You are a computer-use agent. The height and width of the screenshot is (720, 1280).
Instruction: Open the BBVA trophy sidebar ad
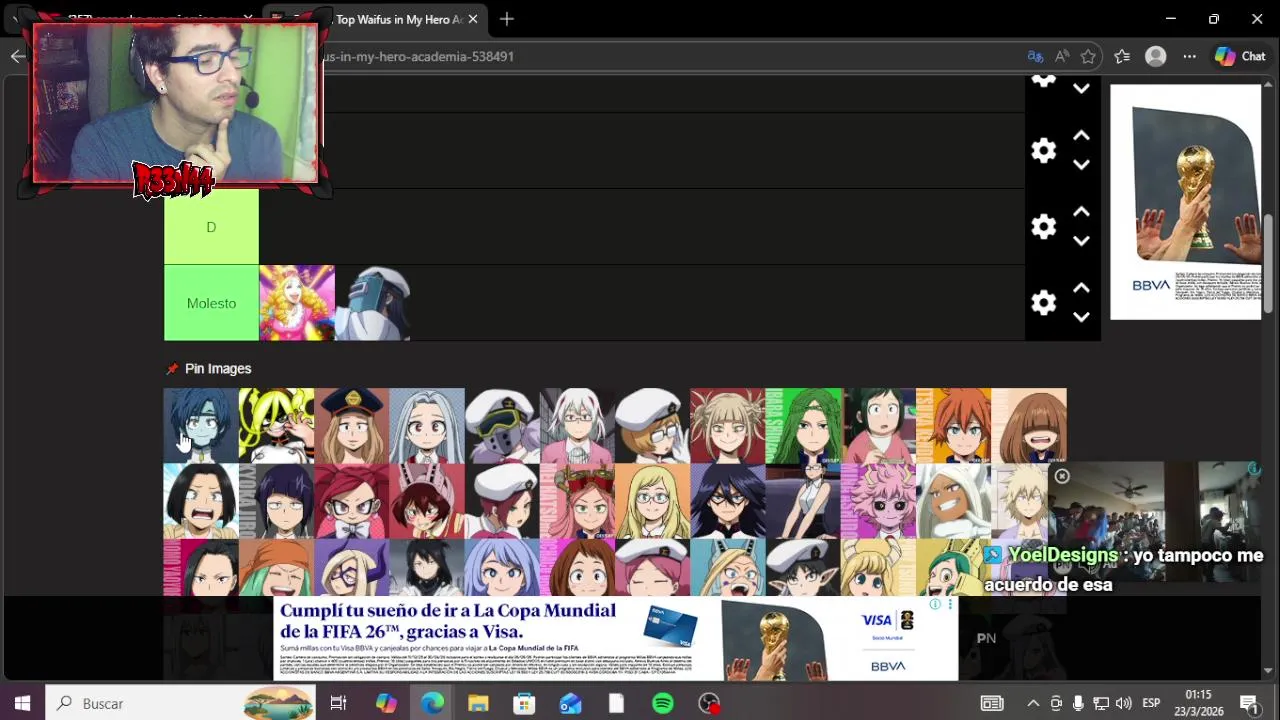[x=1186, y=202]
